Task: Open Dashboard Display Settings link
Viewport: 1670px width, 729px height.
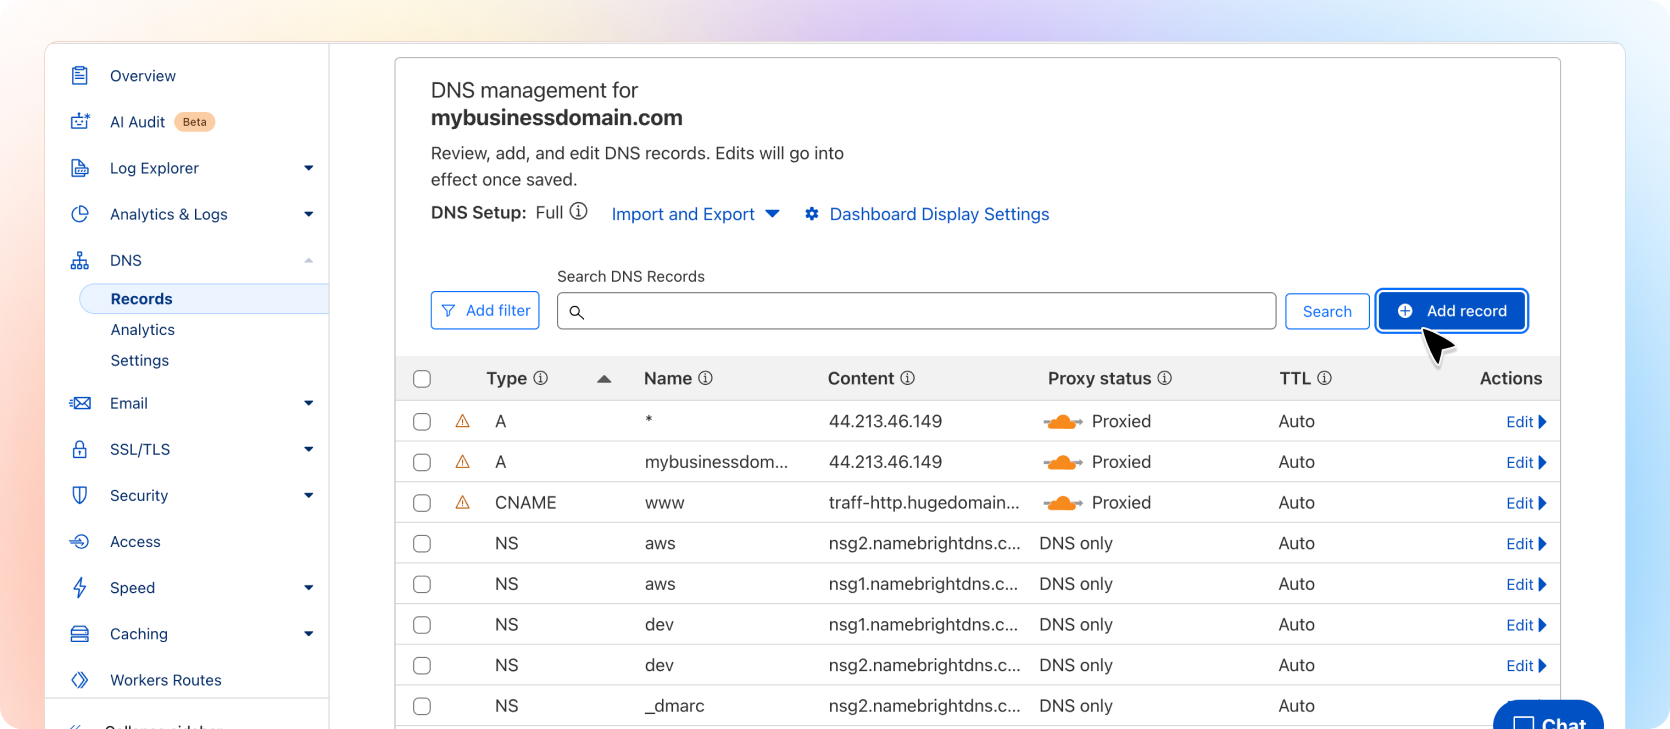Action: point(939,214)
